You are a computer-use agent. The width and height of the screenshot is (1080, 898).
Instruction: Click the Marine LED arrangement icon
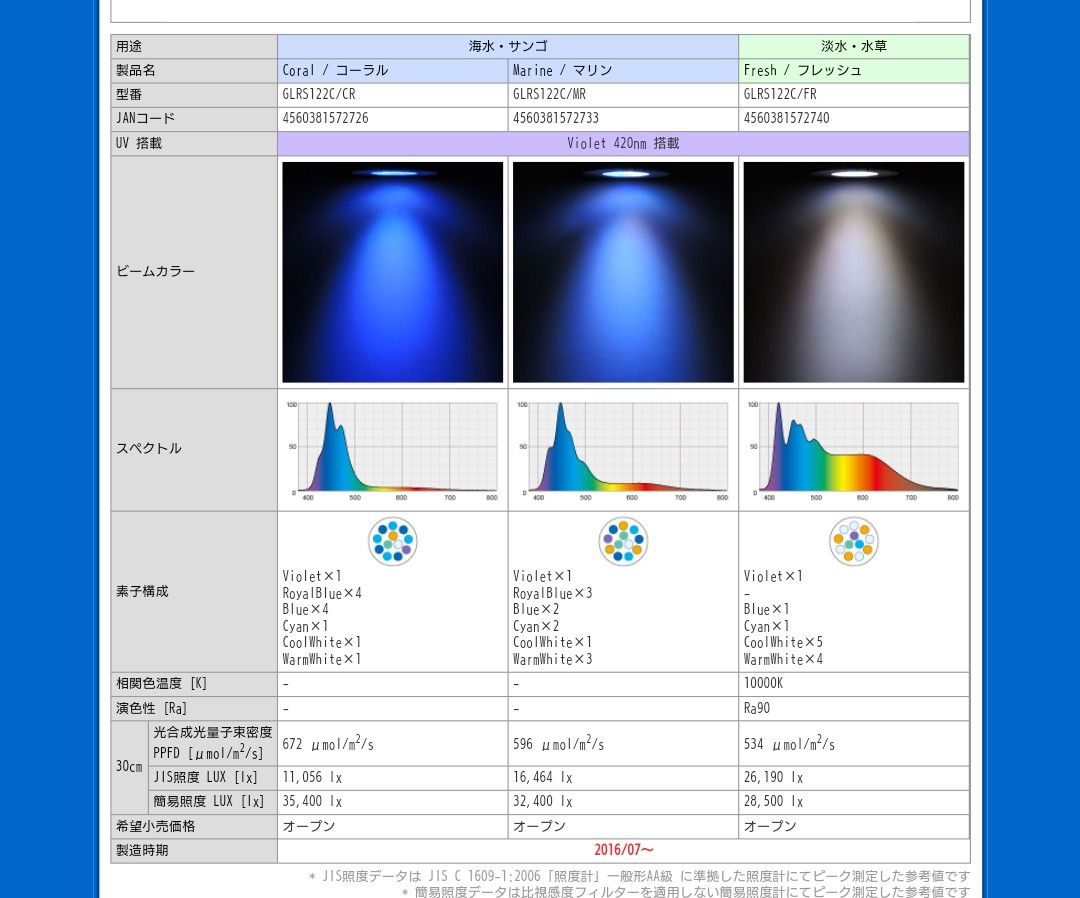(623, 541)
